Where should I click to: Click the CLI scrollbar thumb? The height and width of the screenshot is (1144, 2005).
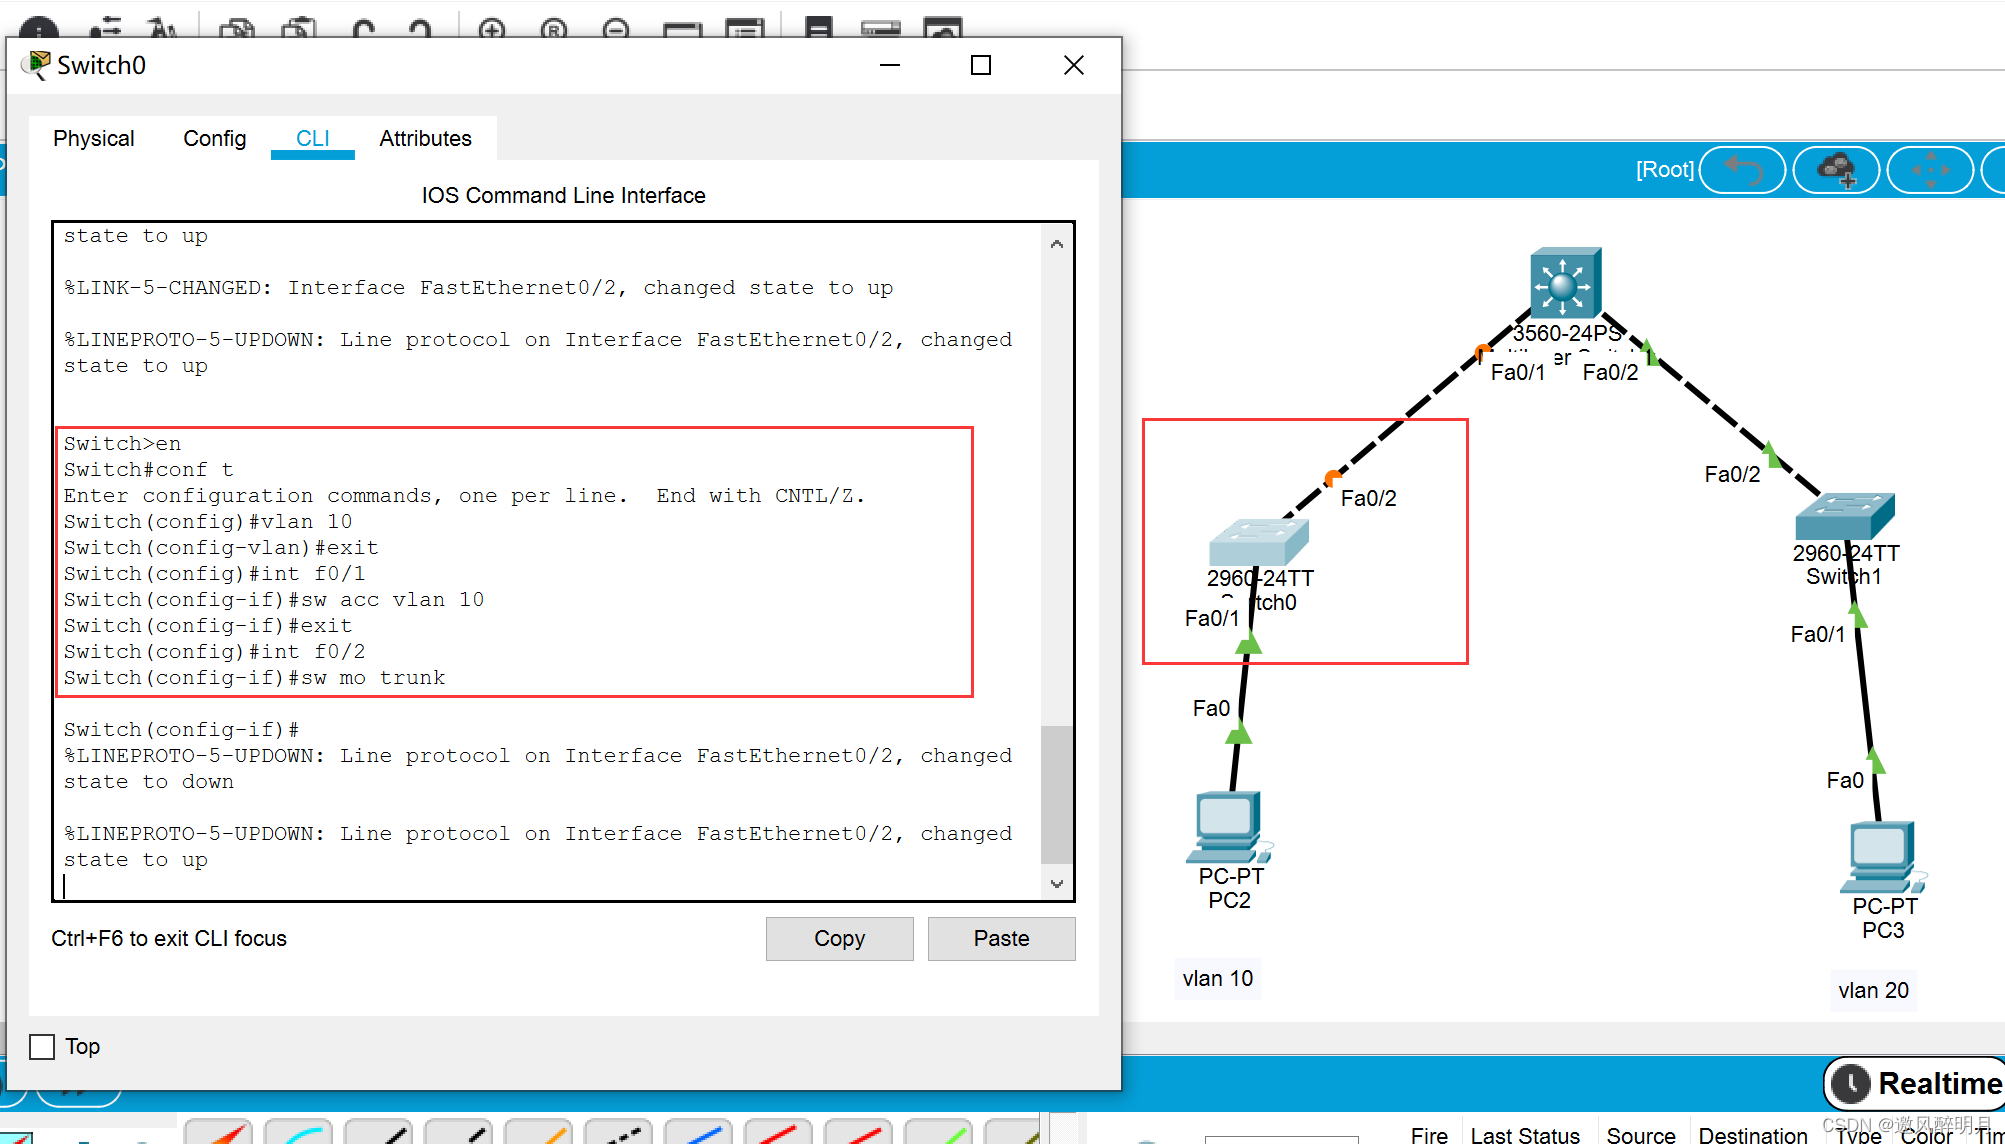(1057, 794)
